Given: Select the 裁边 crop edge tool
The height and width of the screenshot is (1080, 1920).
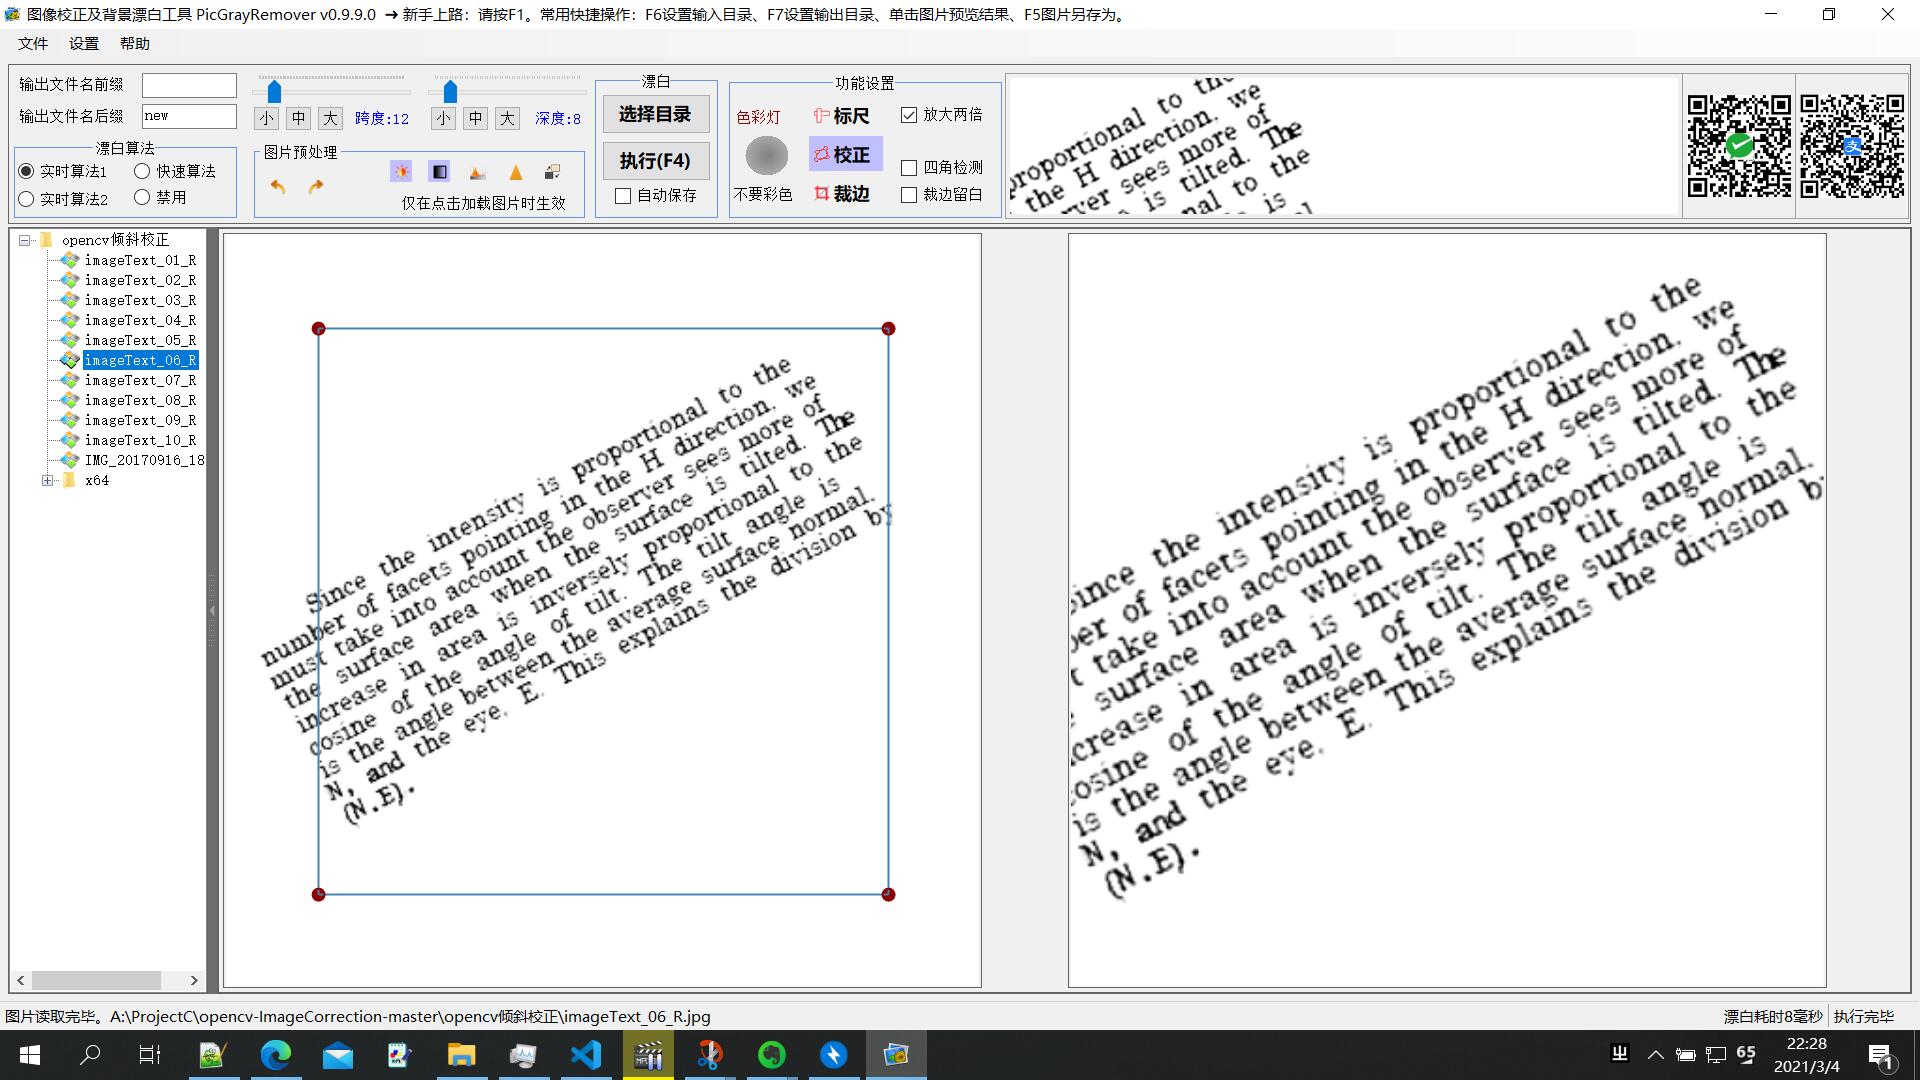Looking at the screenshot, I should (x=842, y=194).
